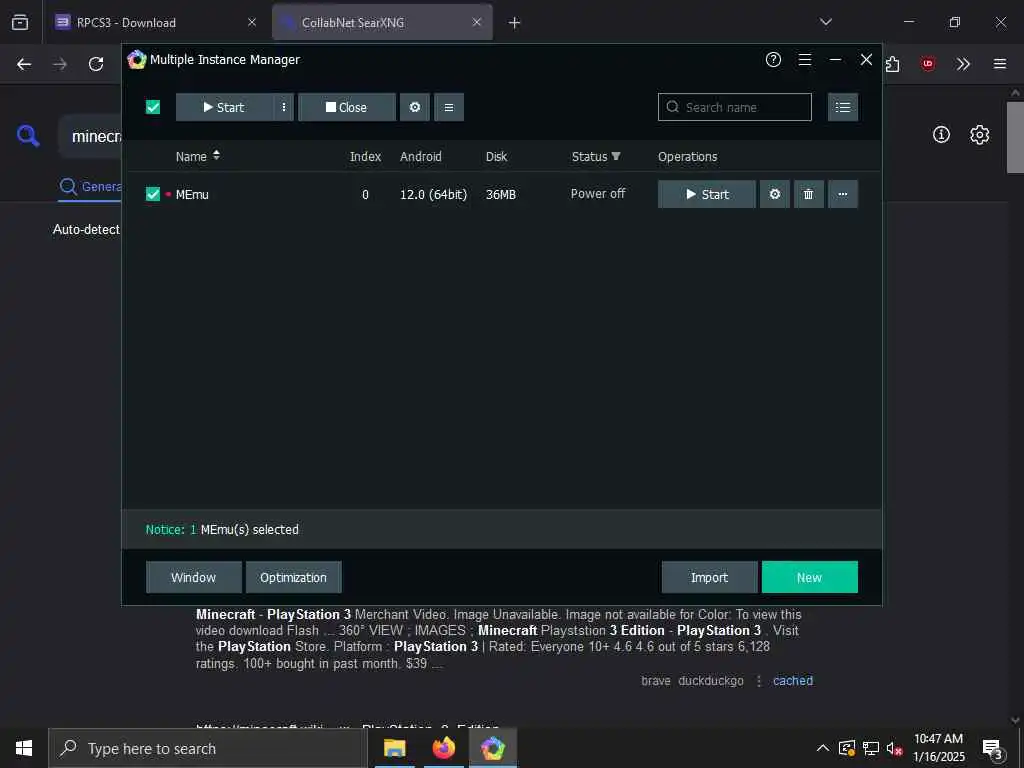Image resolution: width=1024 pixels, height=768 pixels.
Task: Click the Operations column header
Action: pos(687,157)
